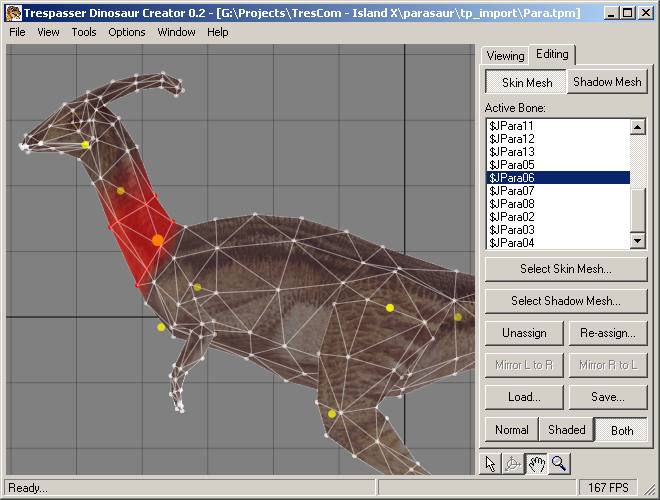Click the Ready... status text
Image resolution: width=660 pixels, height=500 pixels.
pyautogui.click(x=28, y=488)
